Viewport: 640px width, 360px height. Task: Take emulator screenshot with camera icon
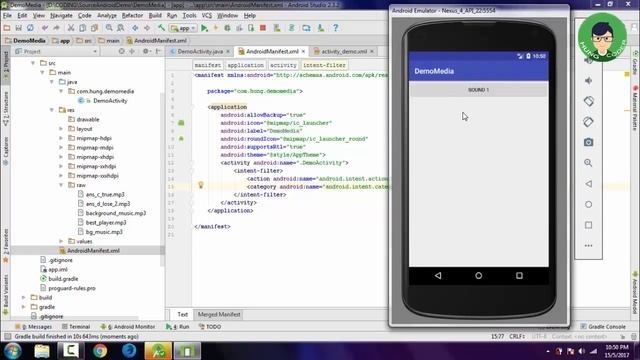pos(588,142)
